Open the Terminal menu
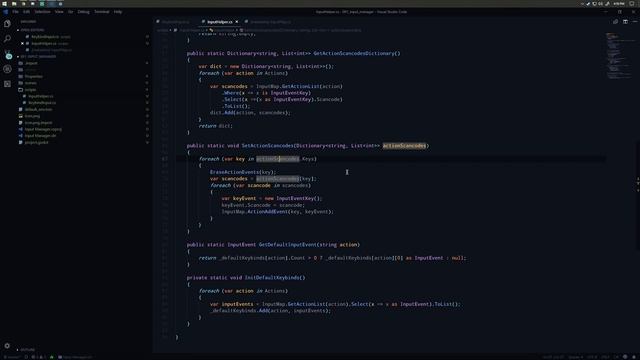This screenshot has width=640, height=360. tap(102, 12)
